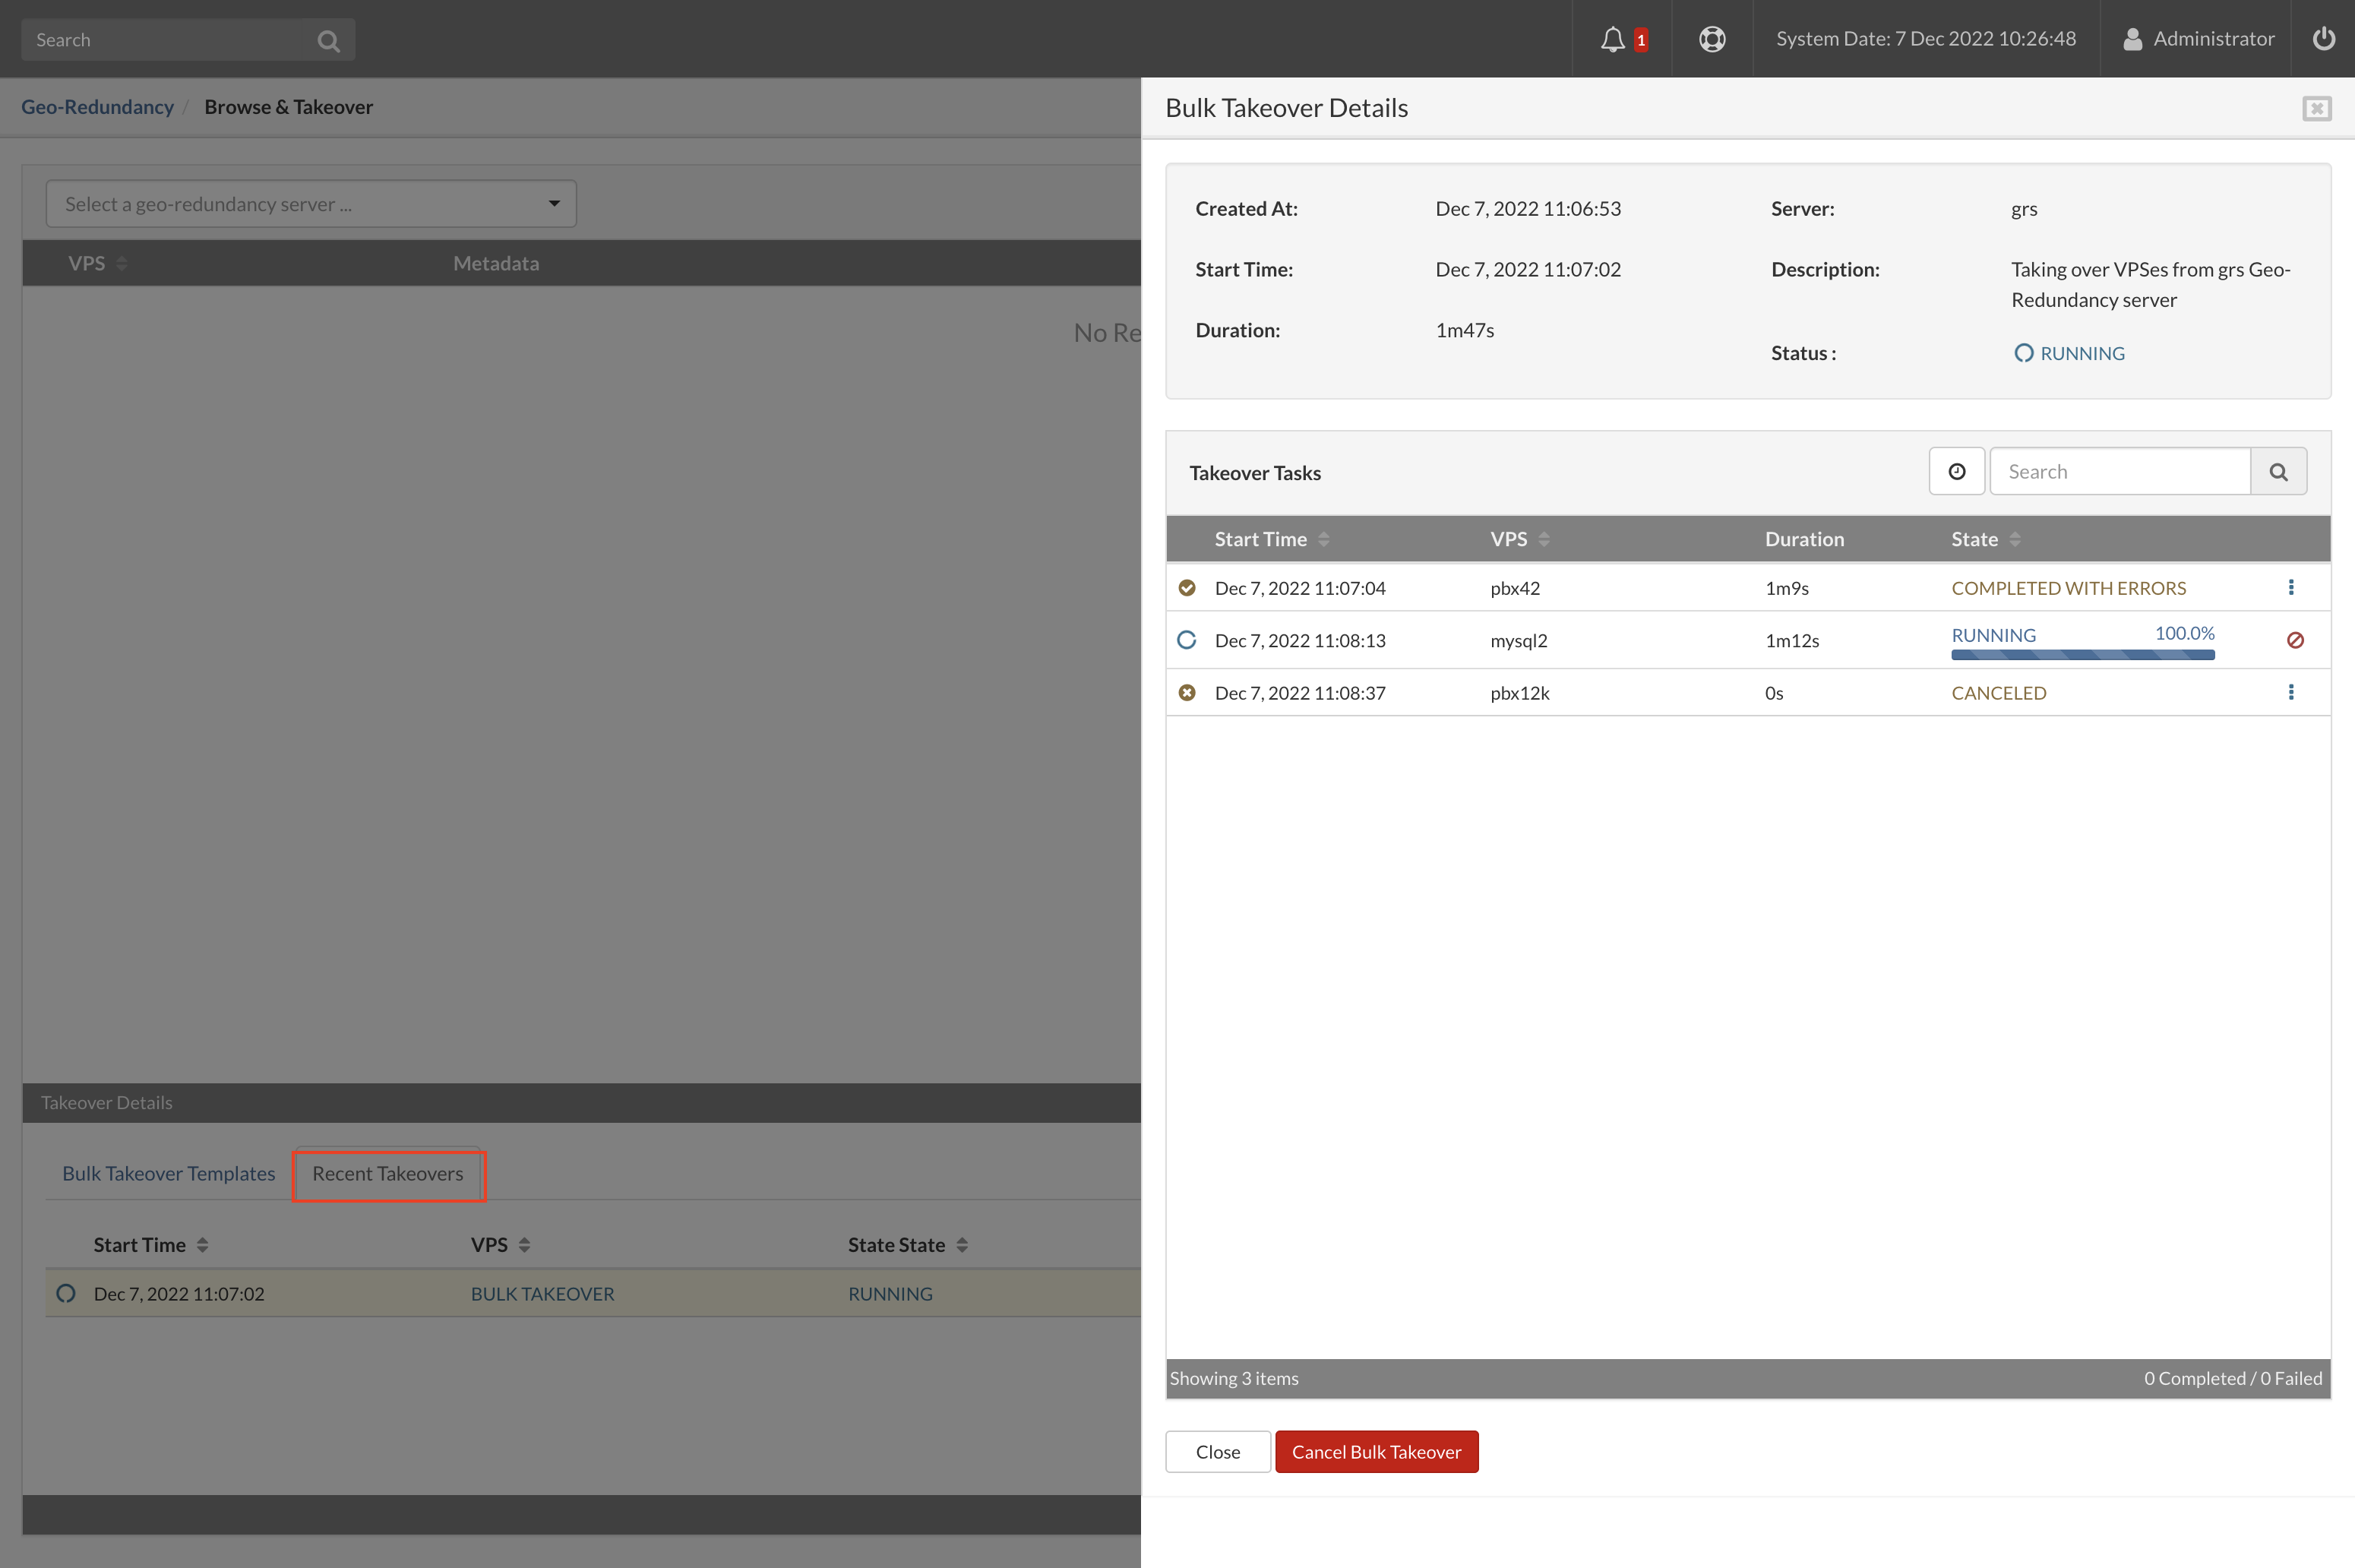Cancel the running mysql2 task icon

2295,640
